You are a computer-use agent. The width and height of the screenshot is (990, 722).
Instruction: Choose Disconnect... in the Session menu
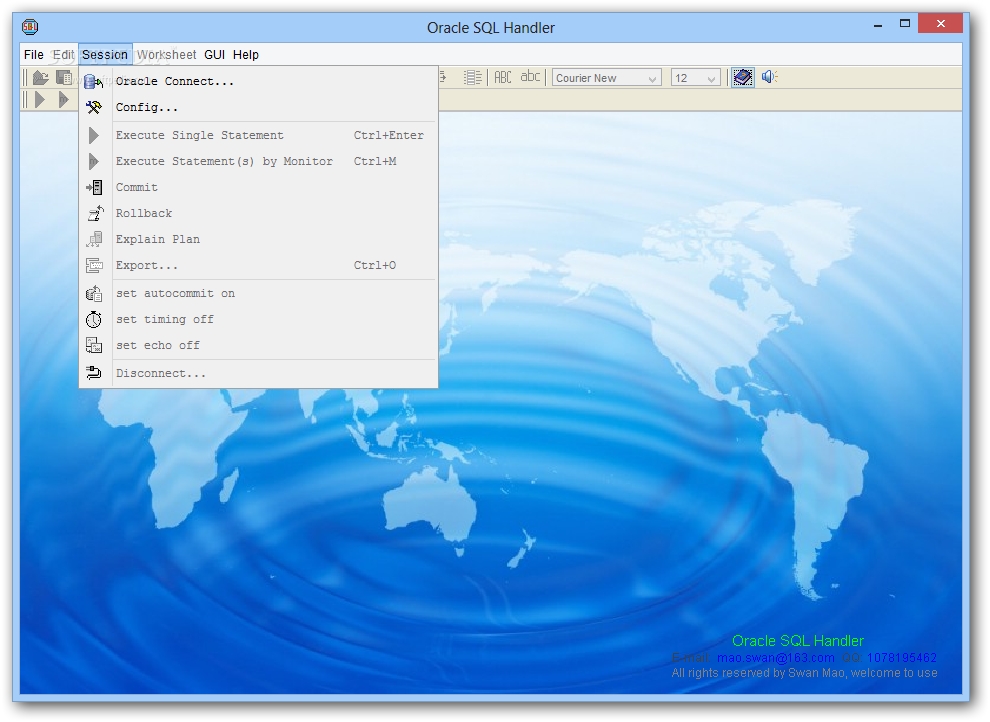click(x=258, y=374)
